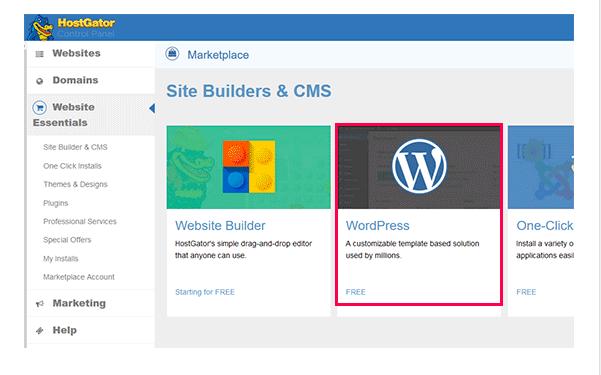601x375 pixels.
Task: Click the Website Builder blocks thumbnail
Action: tap(248, 167)
